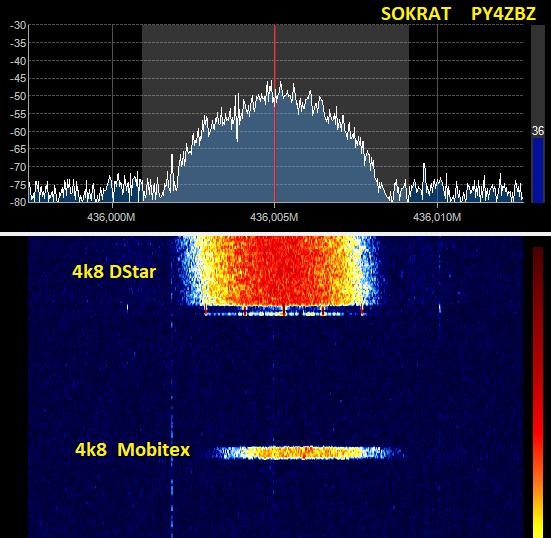Click the 4k8 Mobitex signal burst in waterfall

click(x=306, y=453)
